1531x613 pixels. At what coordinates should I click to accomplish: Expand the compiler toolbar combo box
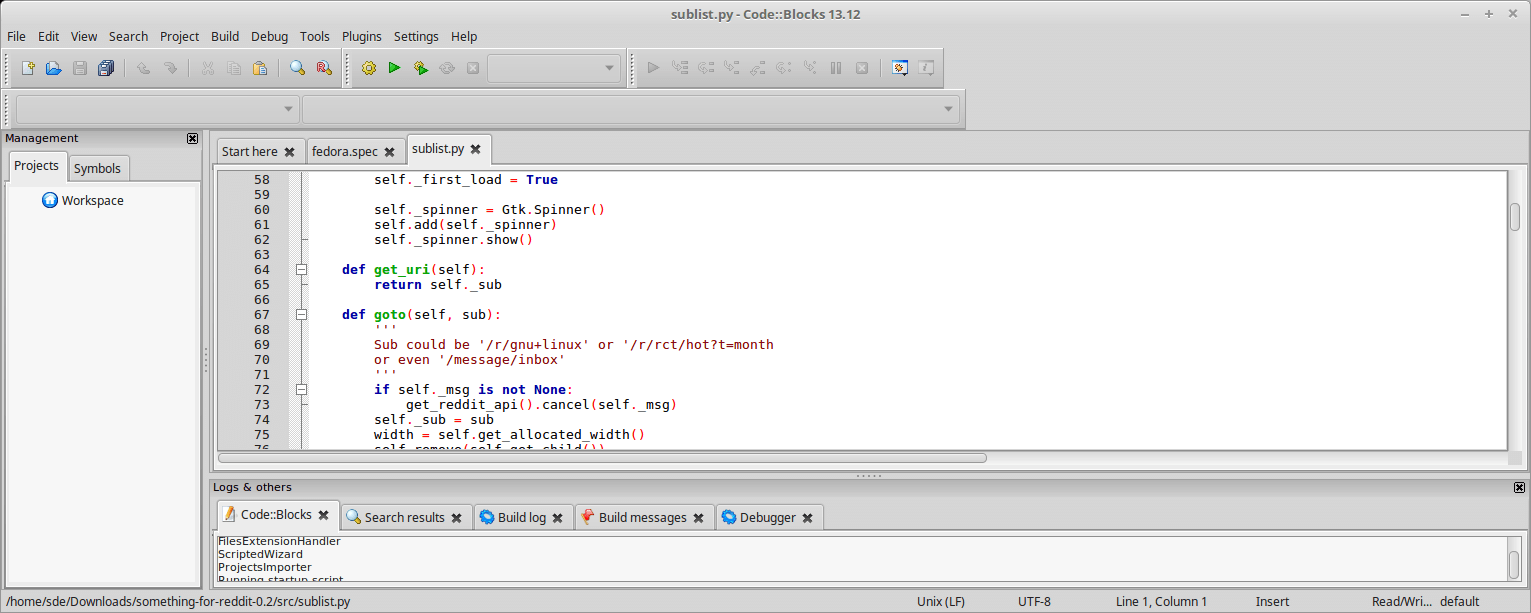[x=287, y=108]
